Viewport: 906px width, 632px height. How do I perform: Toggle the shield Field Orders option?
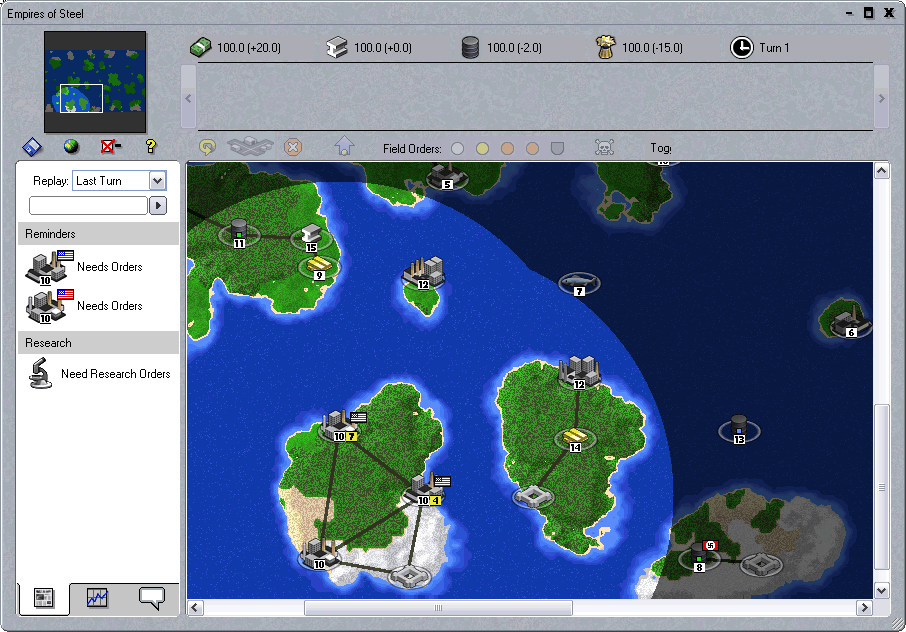click(557, 148)
